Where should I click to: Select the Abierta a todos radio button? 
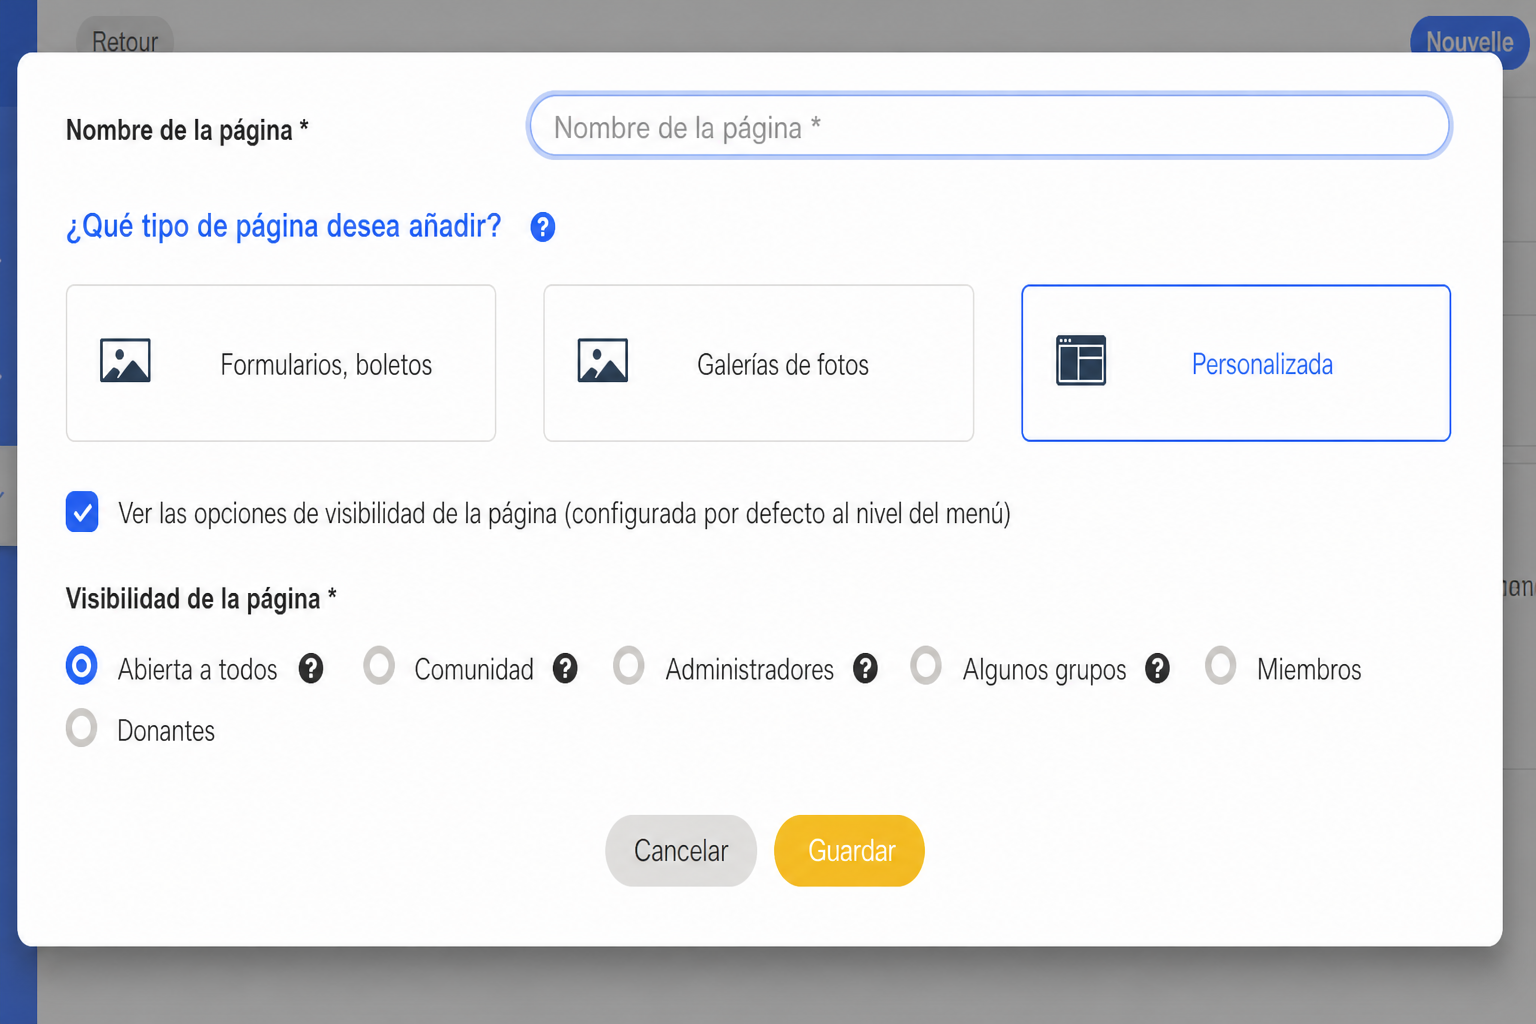[82, 666]
